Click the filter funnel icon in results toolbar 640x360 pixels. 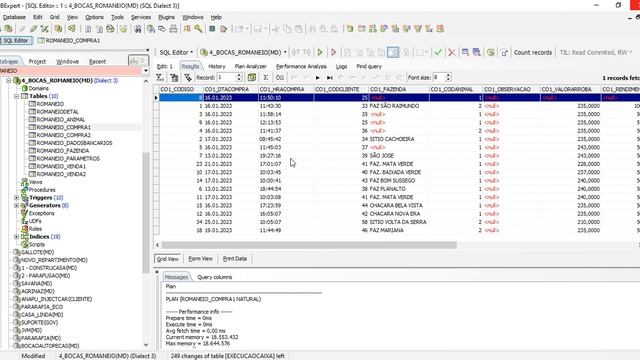[160, 78]
